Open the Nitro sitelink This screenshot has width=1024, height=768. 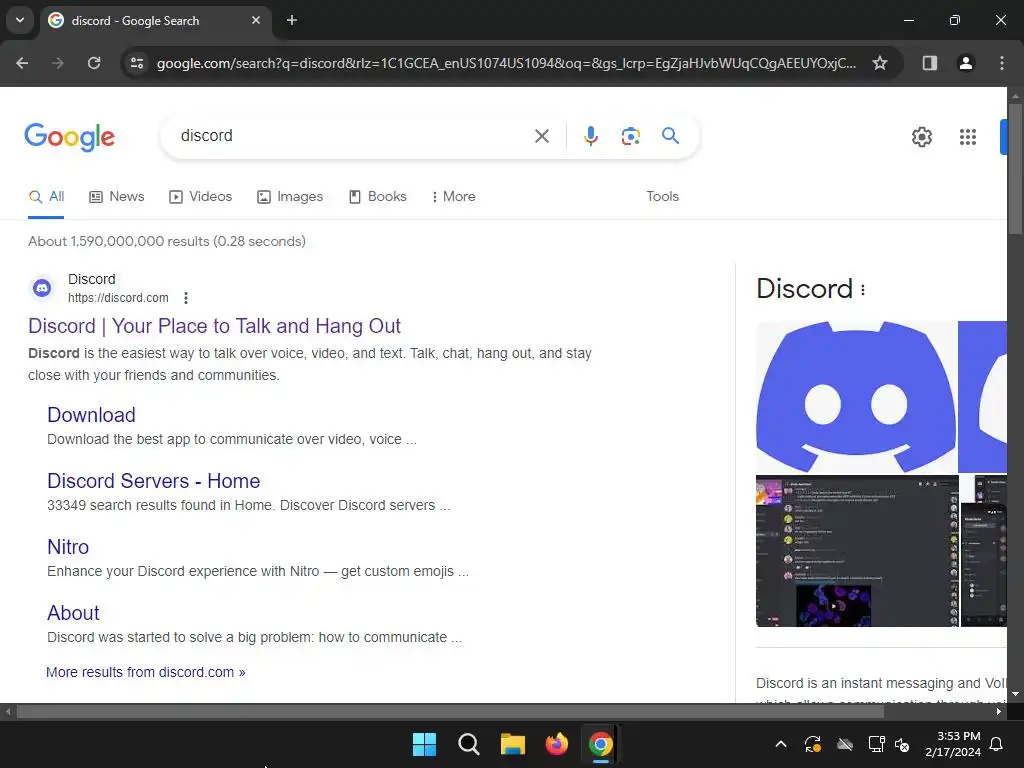(68, 547)
